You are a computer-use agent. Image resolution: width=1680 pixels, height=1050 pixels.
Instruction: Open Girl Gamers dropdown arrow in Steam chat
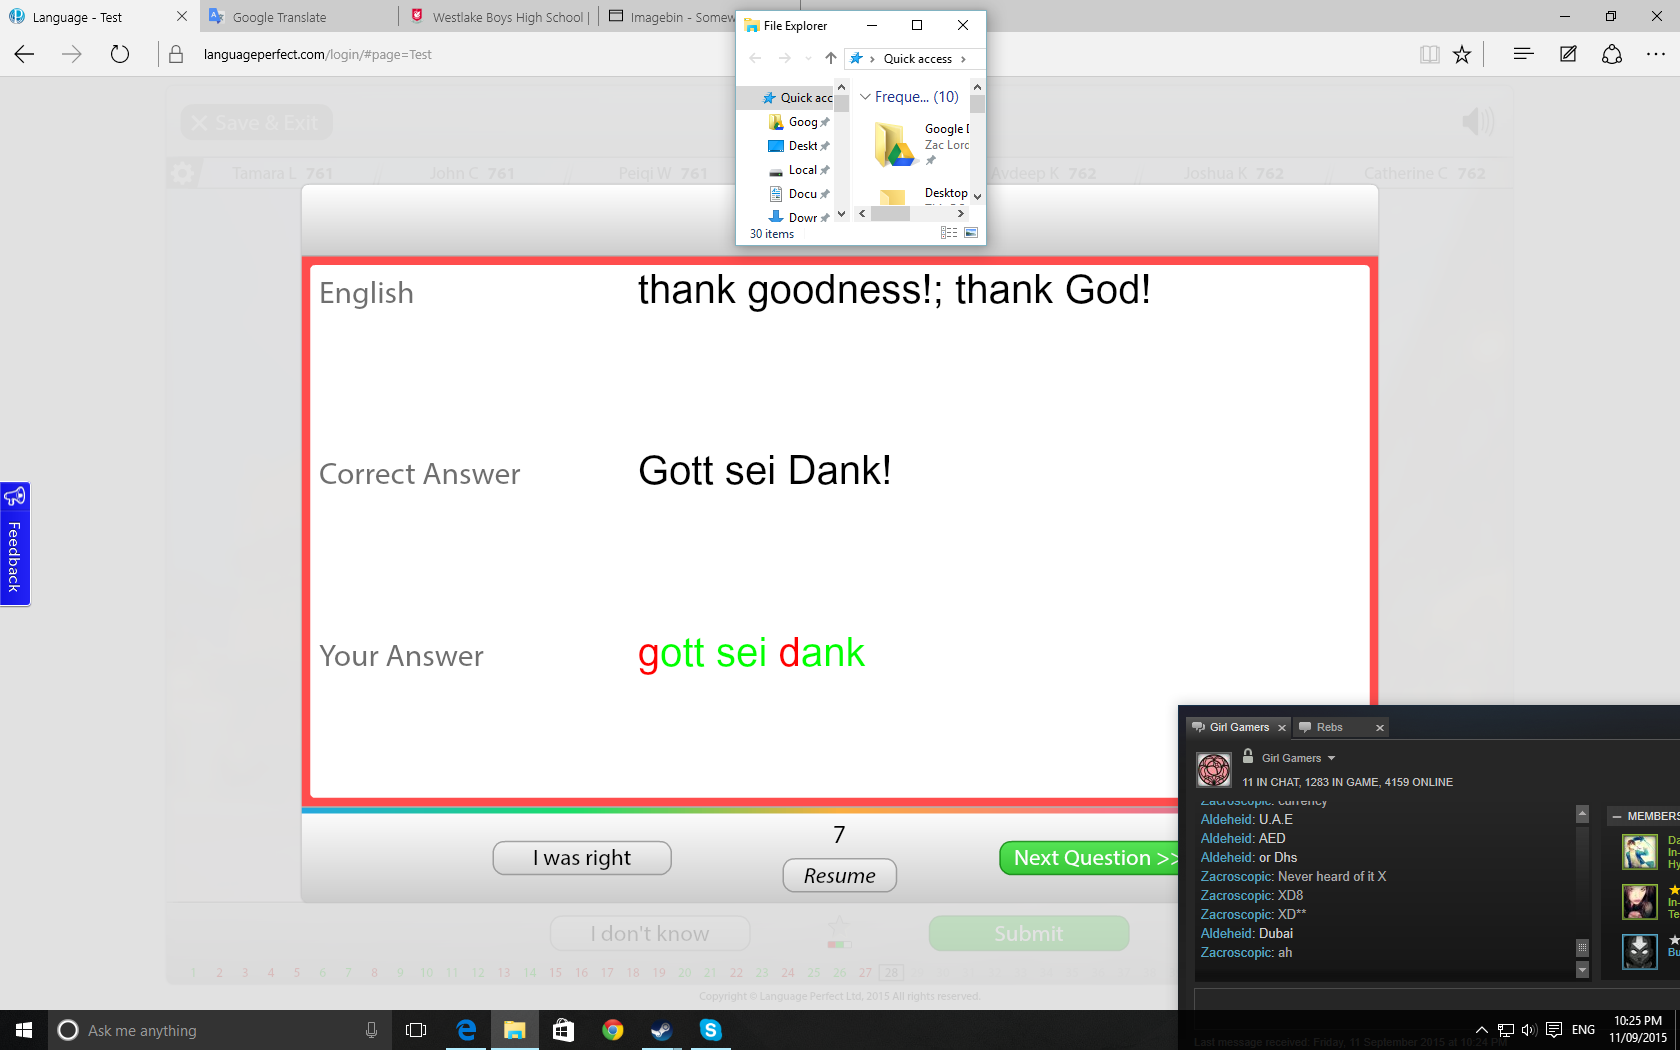[1331, 758]
